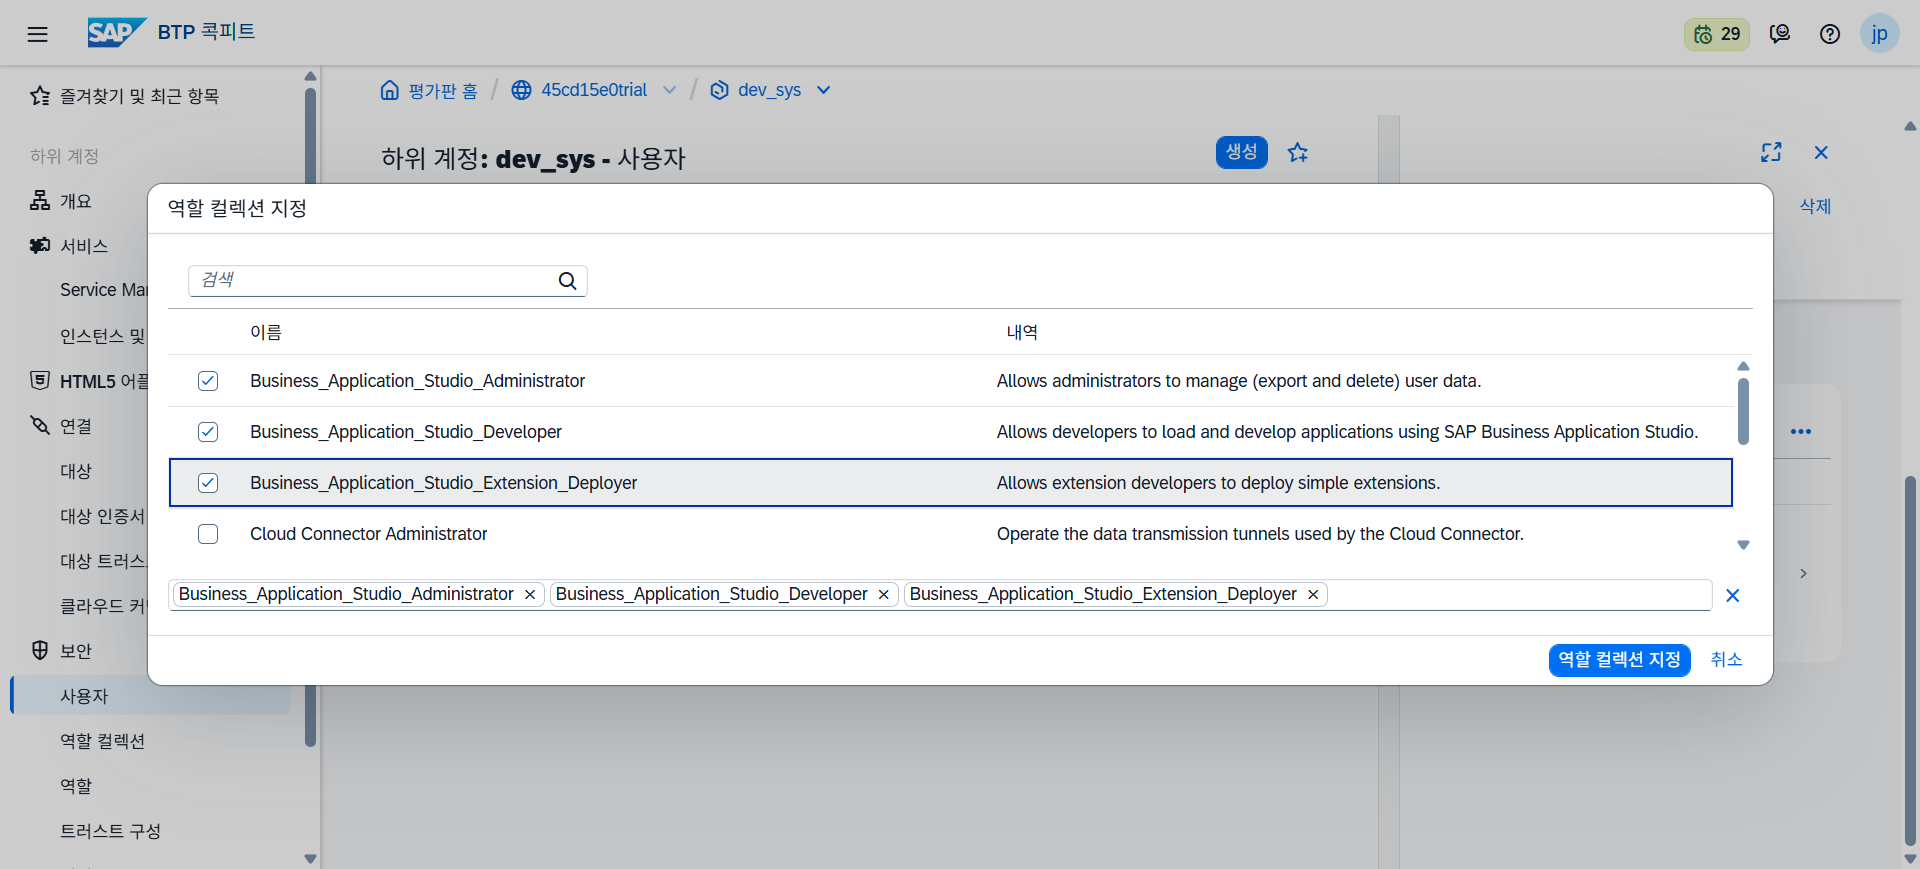
Task: Click the home icon in the breadcrumb
Action: [x=390, y=90]
